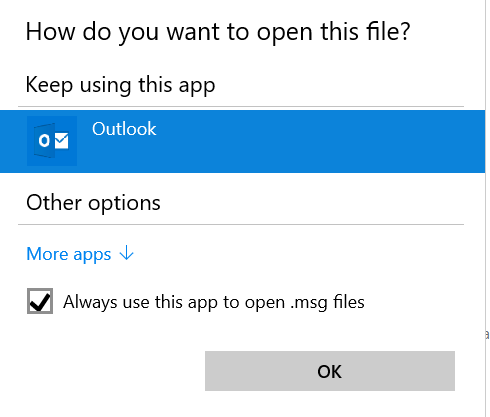Click the separator line under 'Other options'
Screen dimensions: 490x417
click(241, 225)
